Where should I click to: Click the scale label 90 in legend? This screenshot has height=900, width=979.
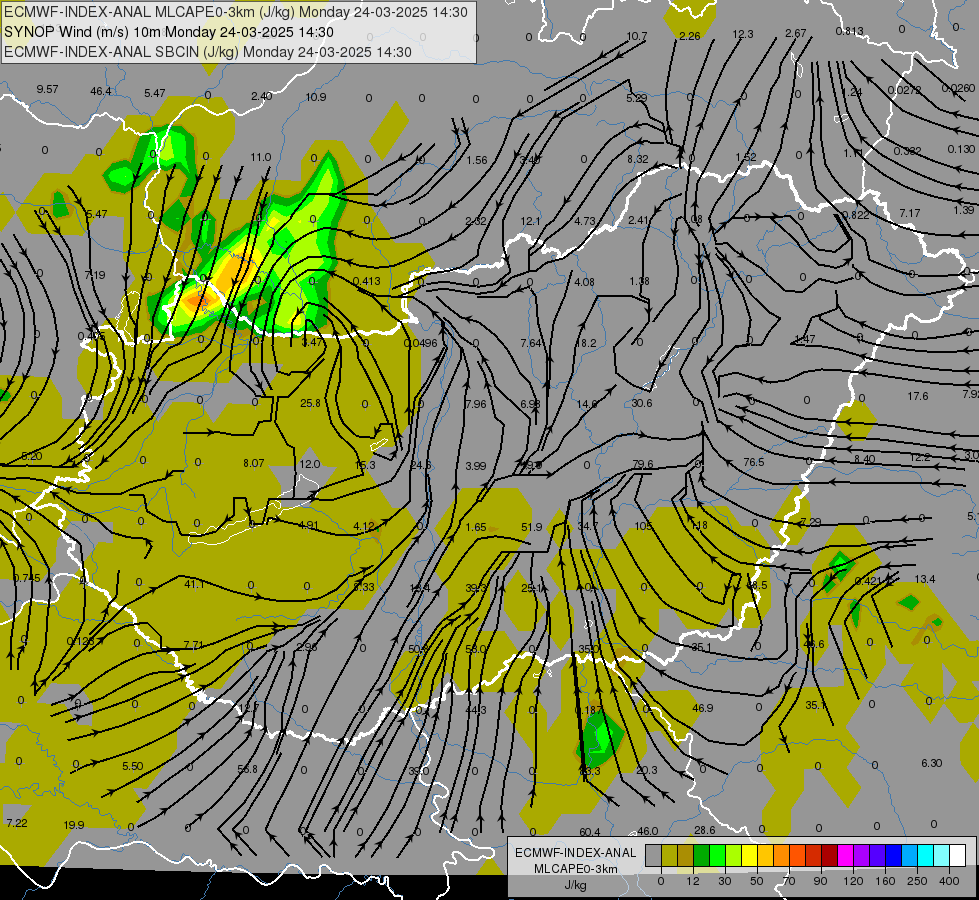point(820,881)
